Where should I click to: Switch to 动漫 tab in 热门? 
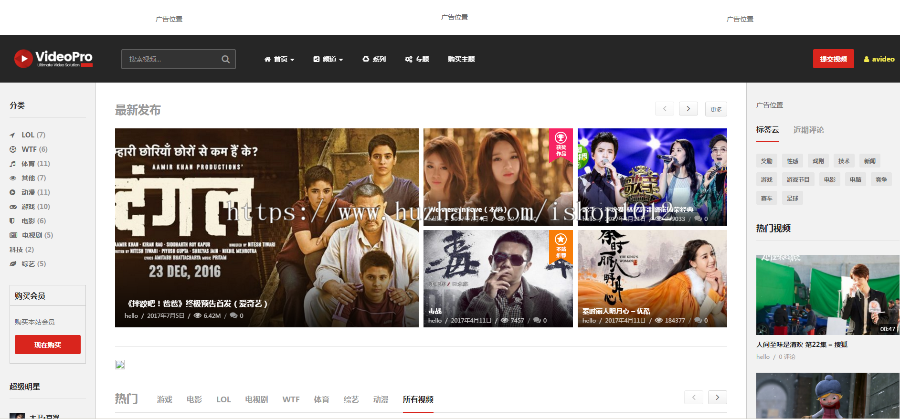pyautogui.click(x=381, y=399)
